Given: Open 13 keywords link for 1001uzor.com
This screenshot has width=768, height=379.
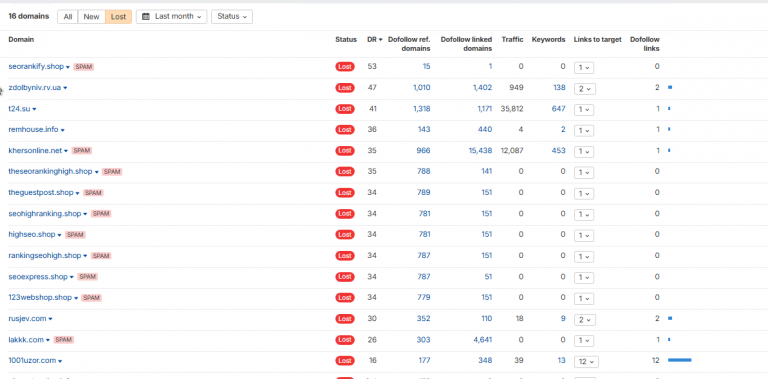Looking at the screenshot, I should [x=561, y=361].
